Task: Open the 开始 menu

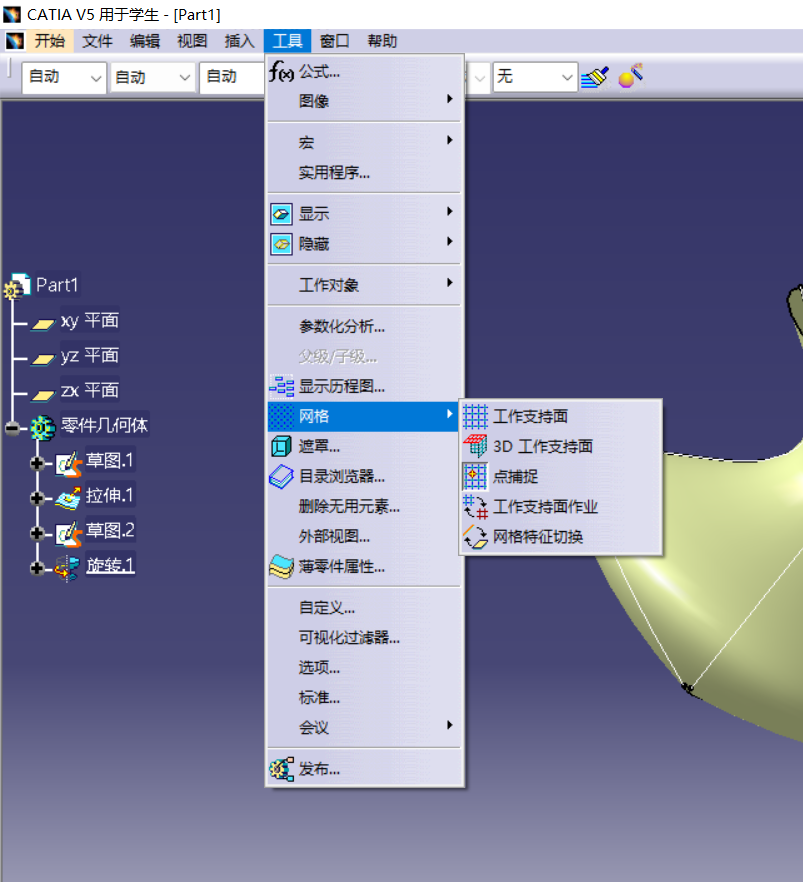Action: pyautogui.click(x=49, y=40)
